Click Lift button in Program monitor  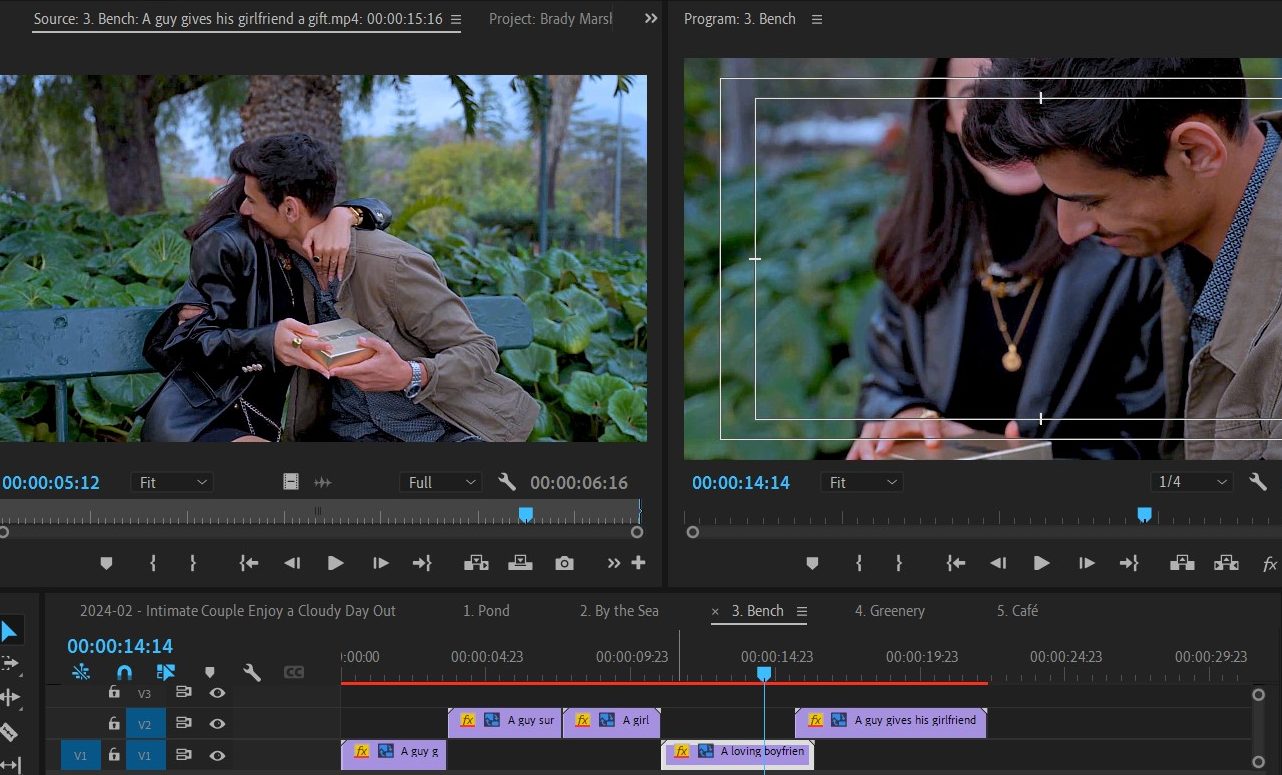tap(1182, 563)
